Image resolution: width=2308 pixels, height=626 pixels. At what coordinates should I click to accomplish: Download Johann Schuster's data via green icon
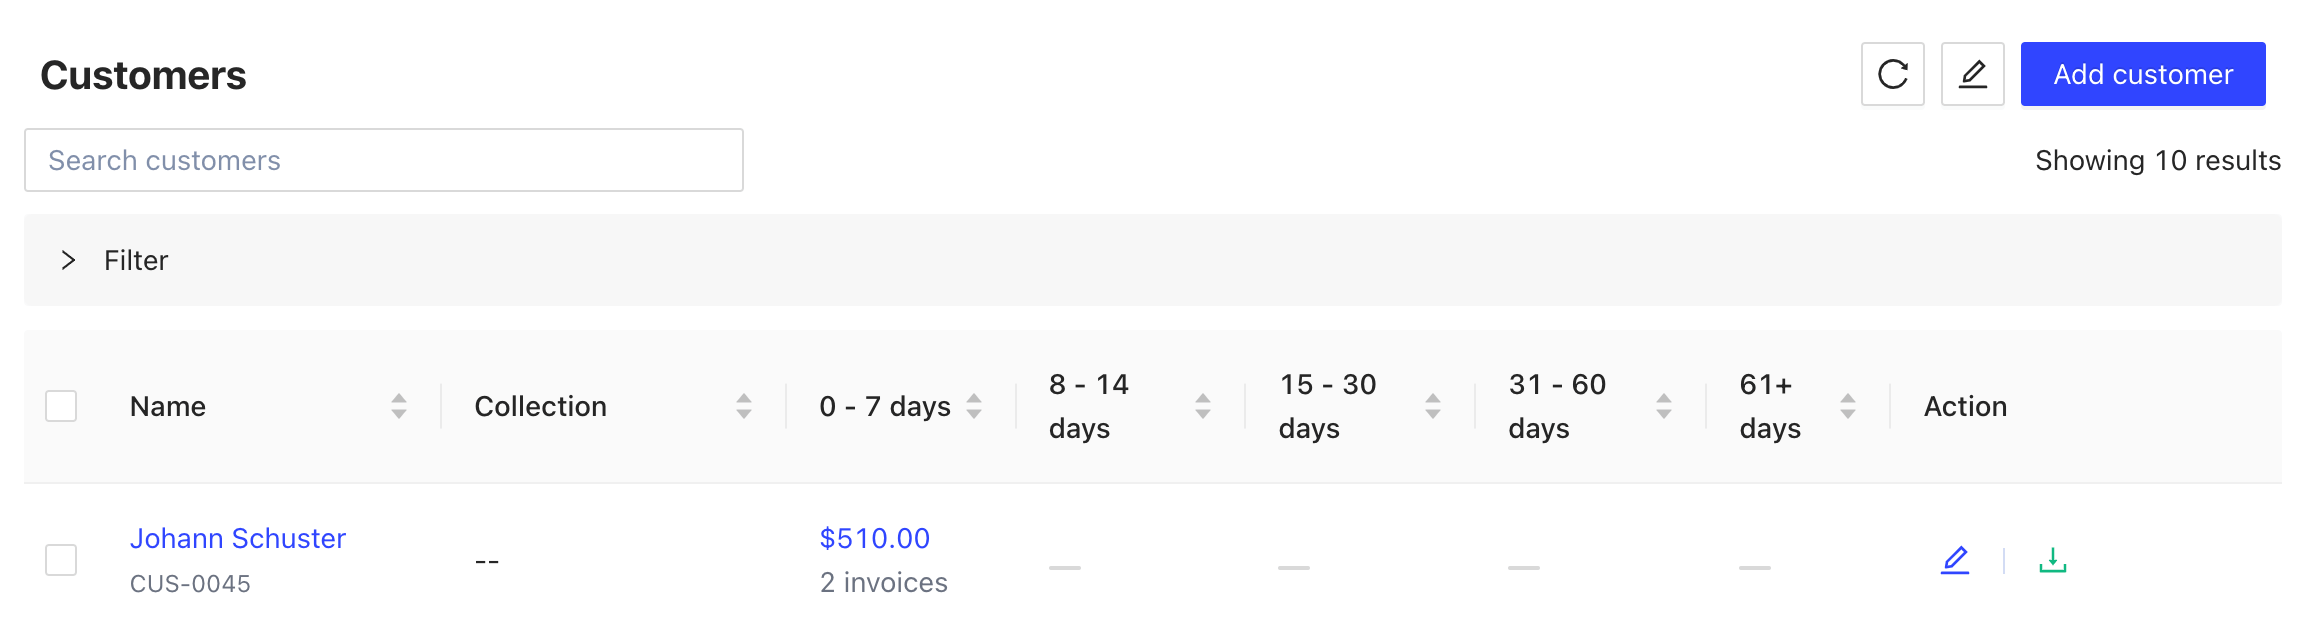[x=2052, y=560]
